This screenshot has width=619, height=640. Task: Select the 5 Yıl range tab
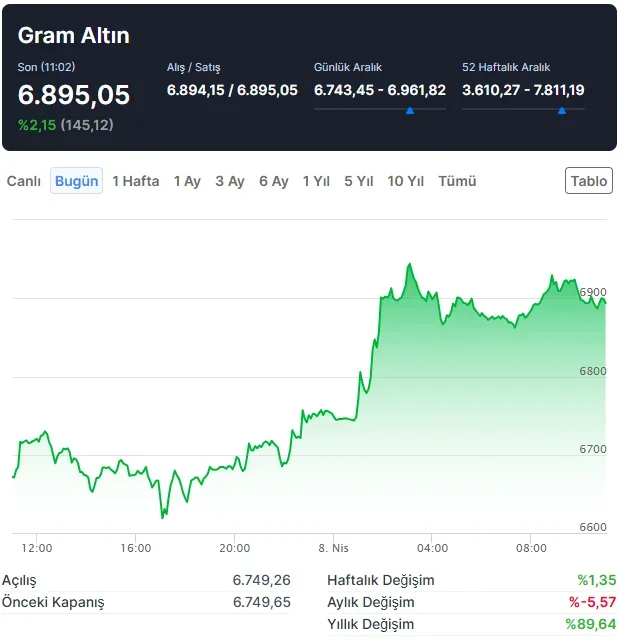click(359, 181)
